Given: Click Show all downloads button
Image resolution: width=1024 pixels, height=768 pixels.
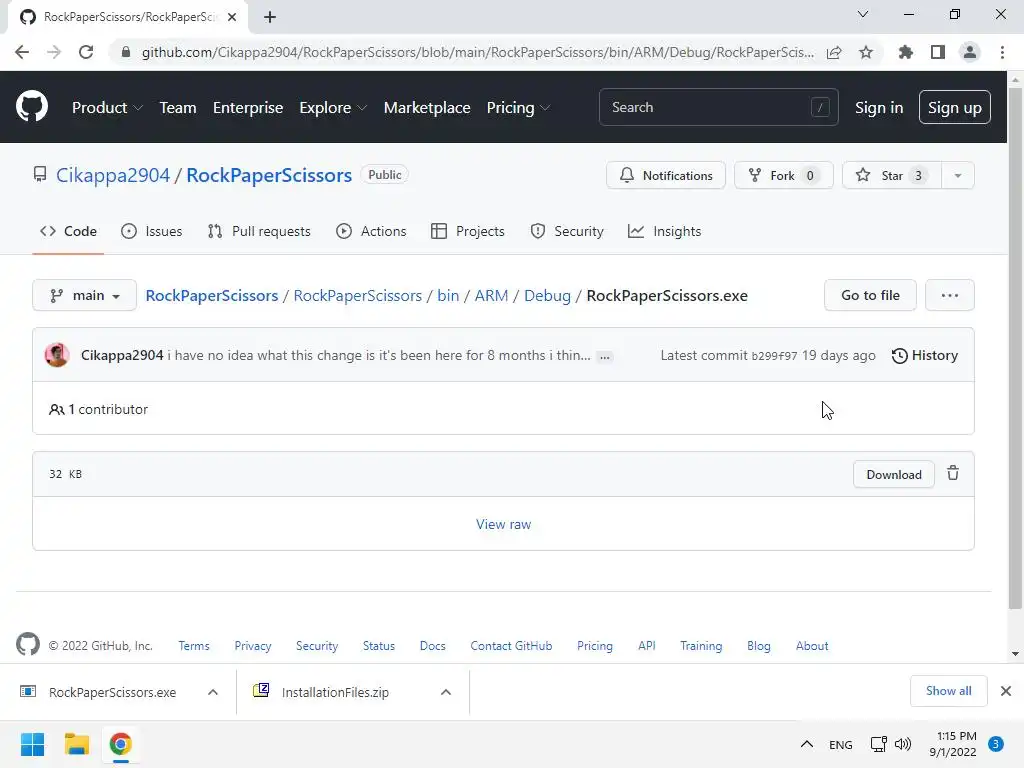Looking at the screenshot, I should tap(948, 691).
